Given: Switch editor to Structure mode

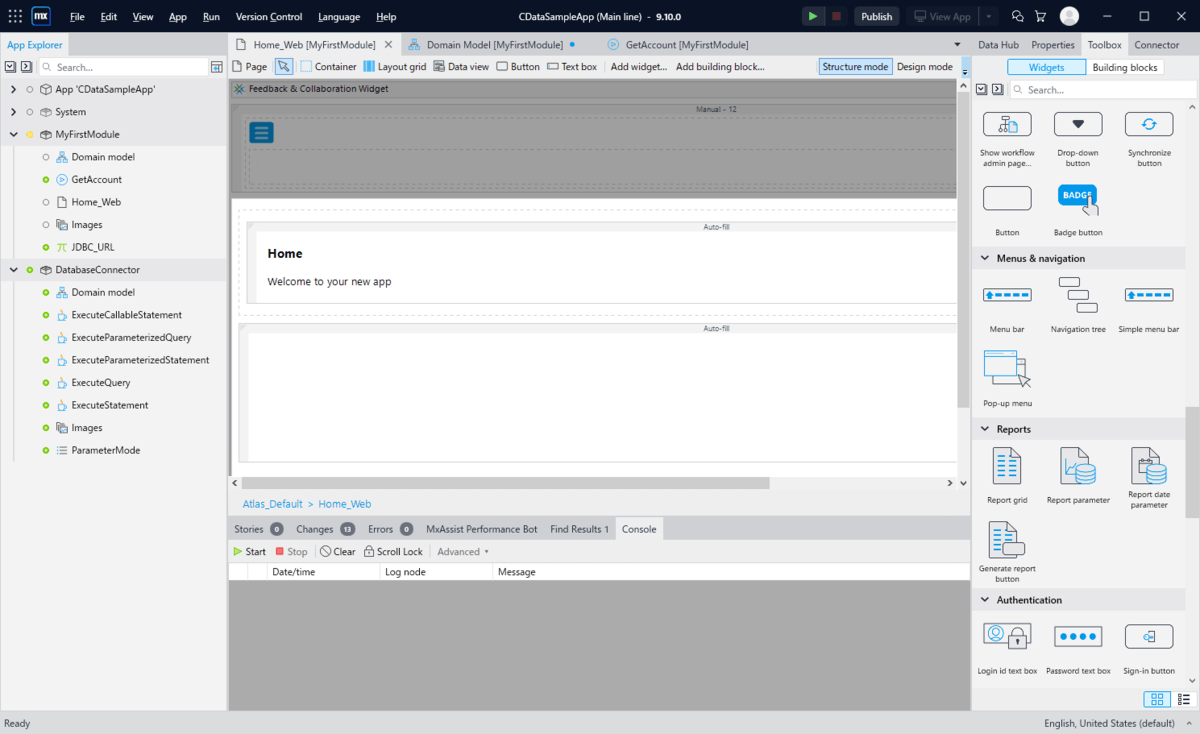Looking at the screenshot, I should coord(855,67).
